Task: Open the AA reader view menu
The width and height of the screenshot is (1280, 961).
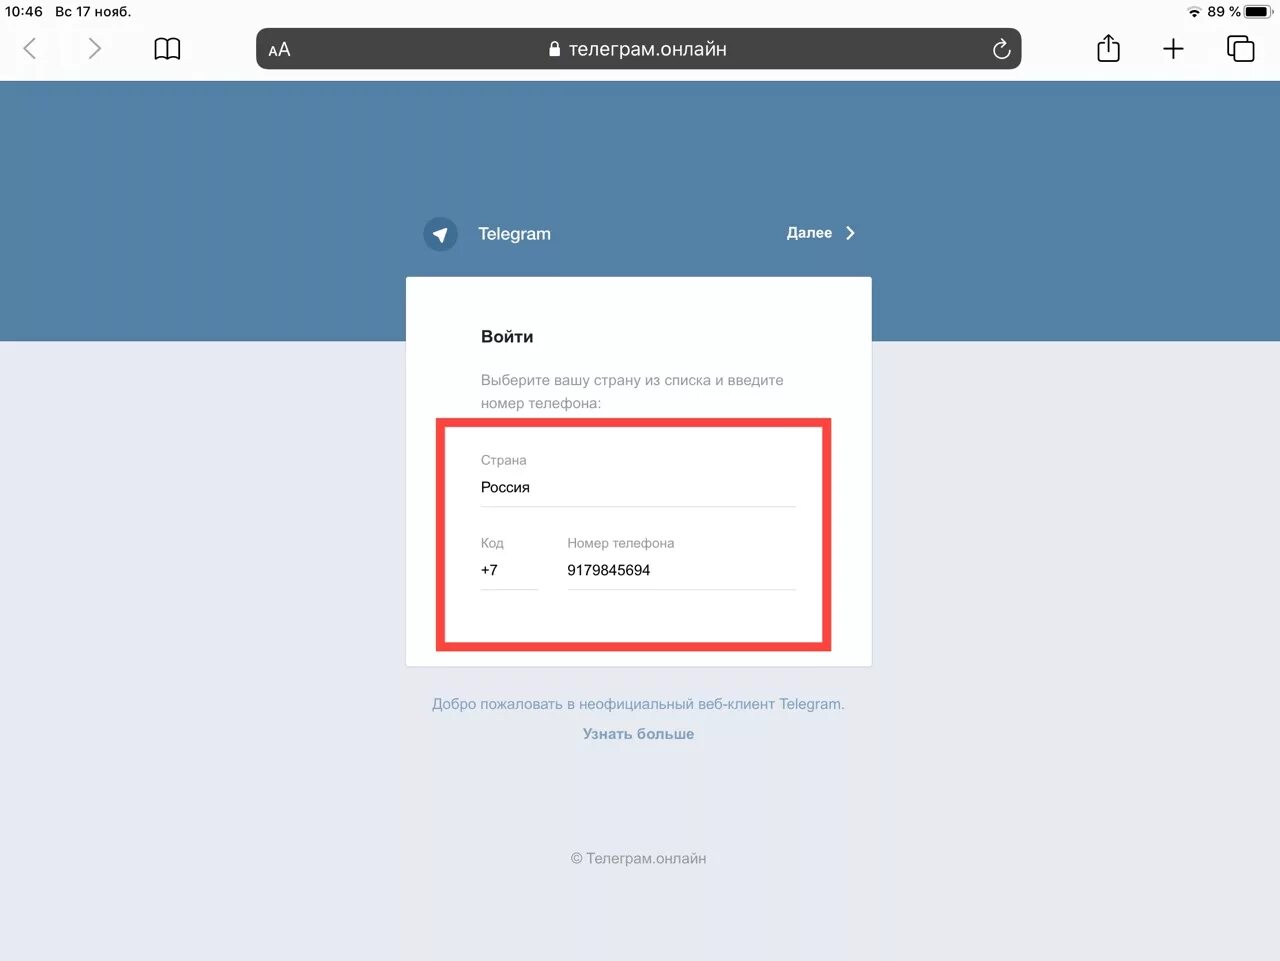Action: click(x=279, y=49)
